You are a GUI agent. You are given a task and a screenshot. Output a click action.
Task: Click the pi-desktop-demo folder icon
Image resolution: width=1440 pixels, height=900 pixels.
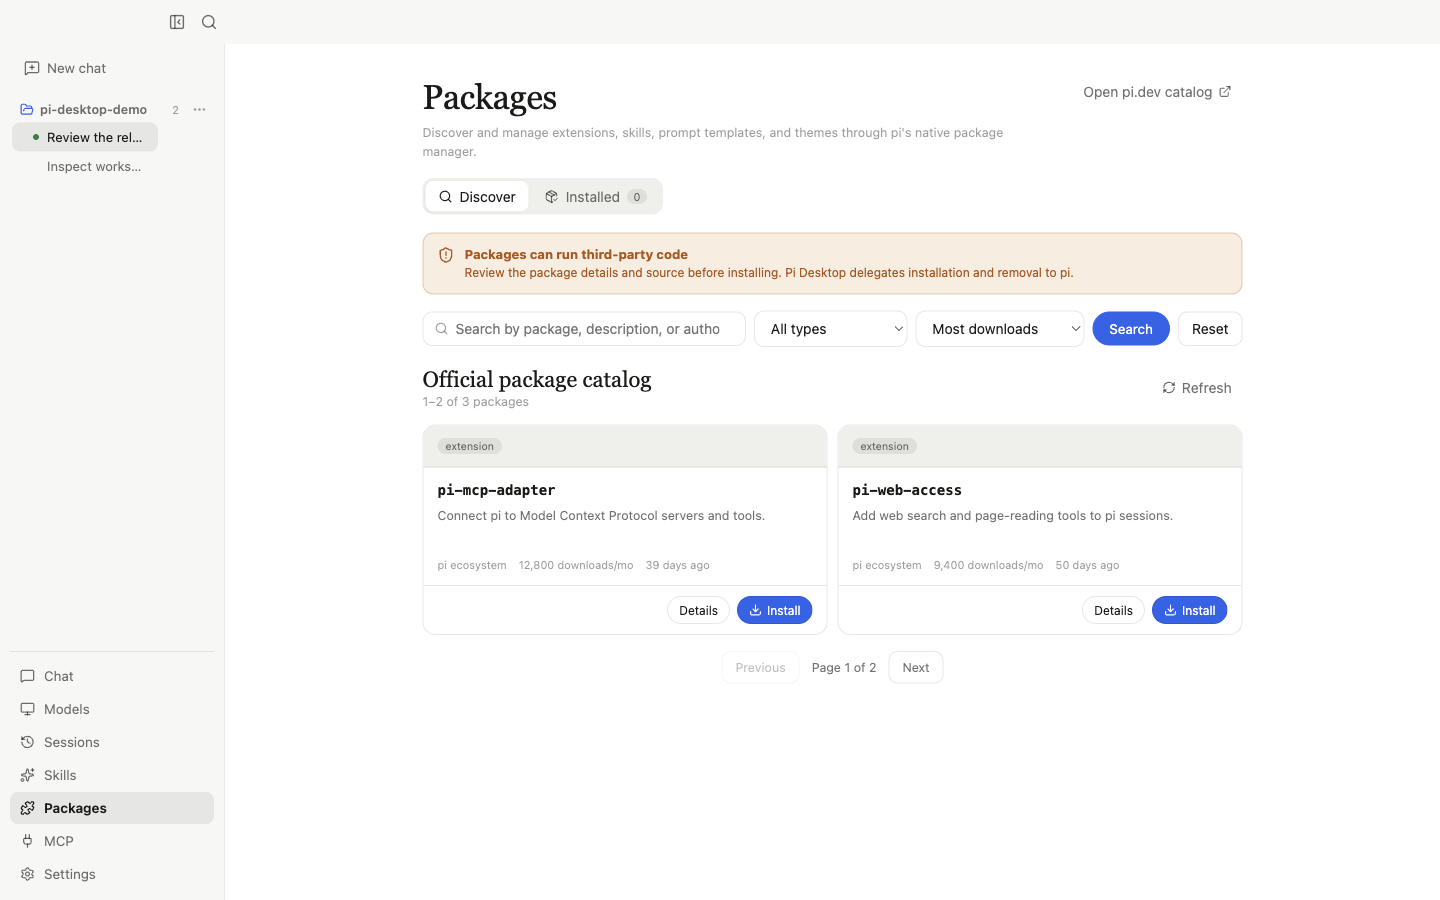pos(27,110)
